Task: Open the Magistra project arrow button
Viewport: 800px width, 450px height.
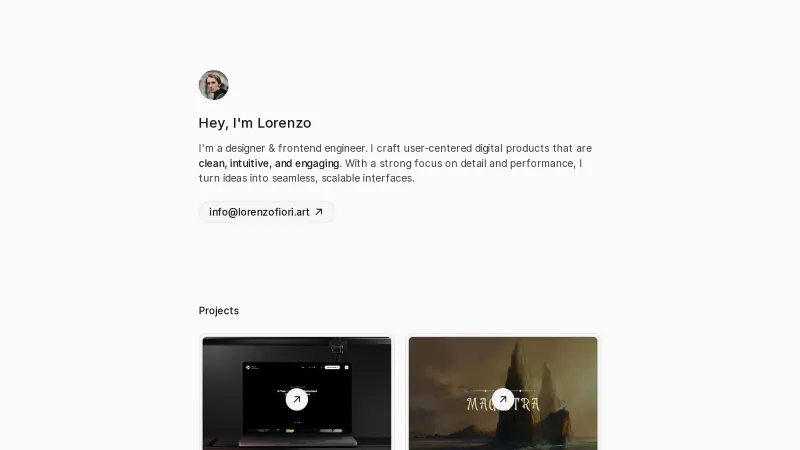Action: [x=503, y=399]
